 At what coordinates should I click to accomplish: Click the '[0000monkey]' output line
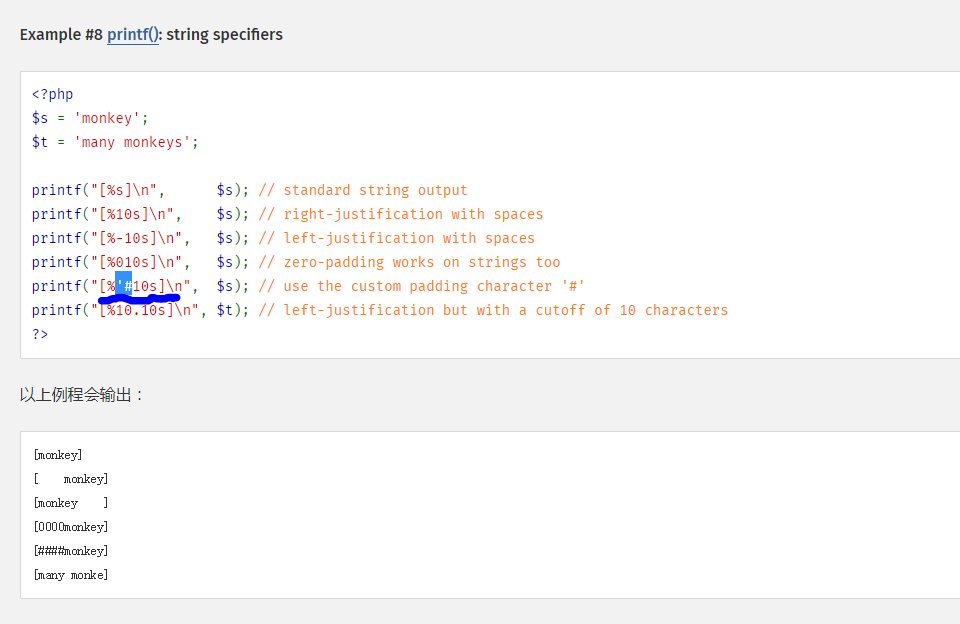(x=71, y=527)
